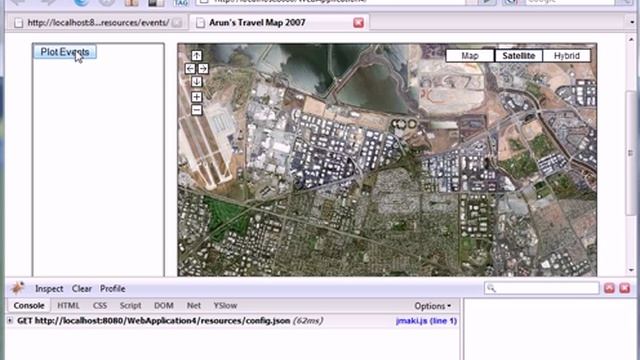
Task: Open the YSlow tab
Action: (x=225, y=305)
